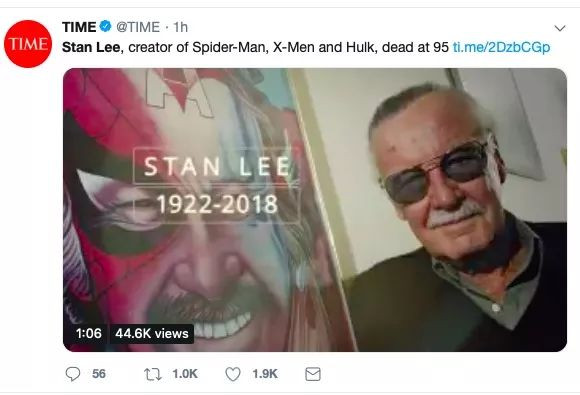Retweet using the retweet arrows icon
The width and height of the screenshot is (580, 395).
[152, 374]
